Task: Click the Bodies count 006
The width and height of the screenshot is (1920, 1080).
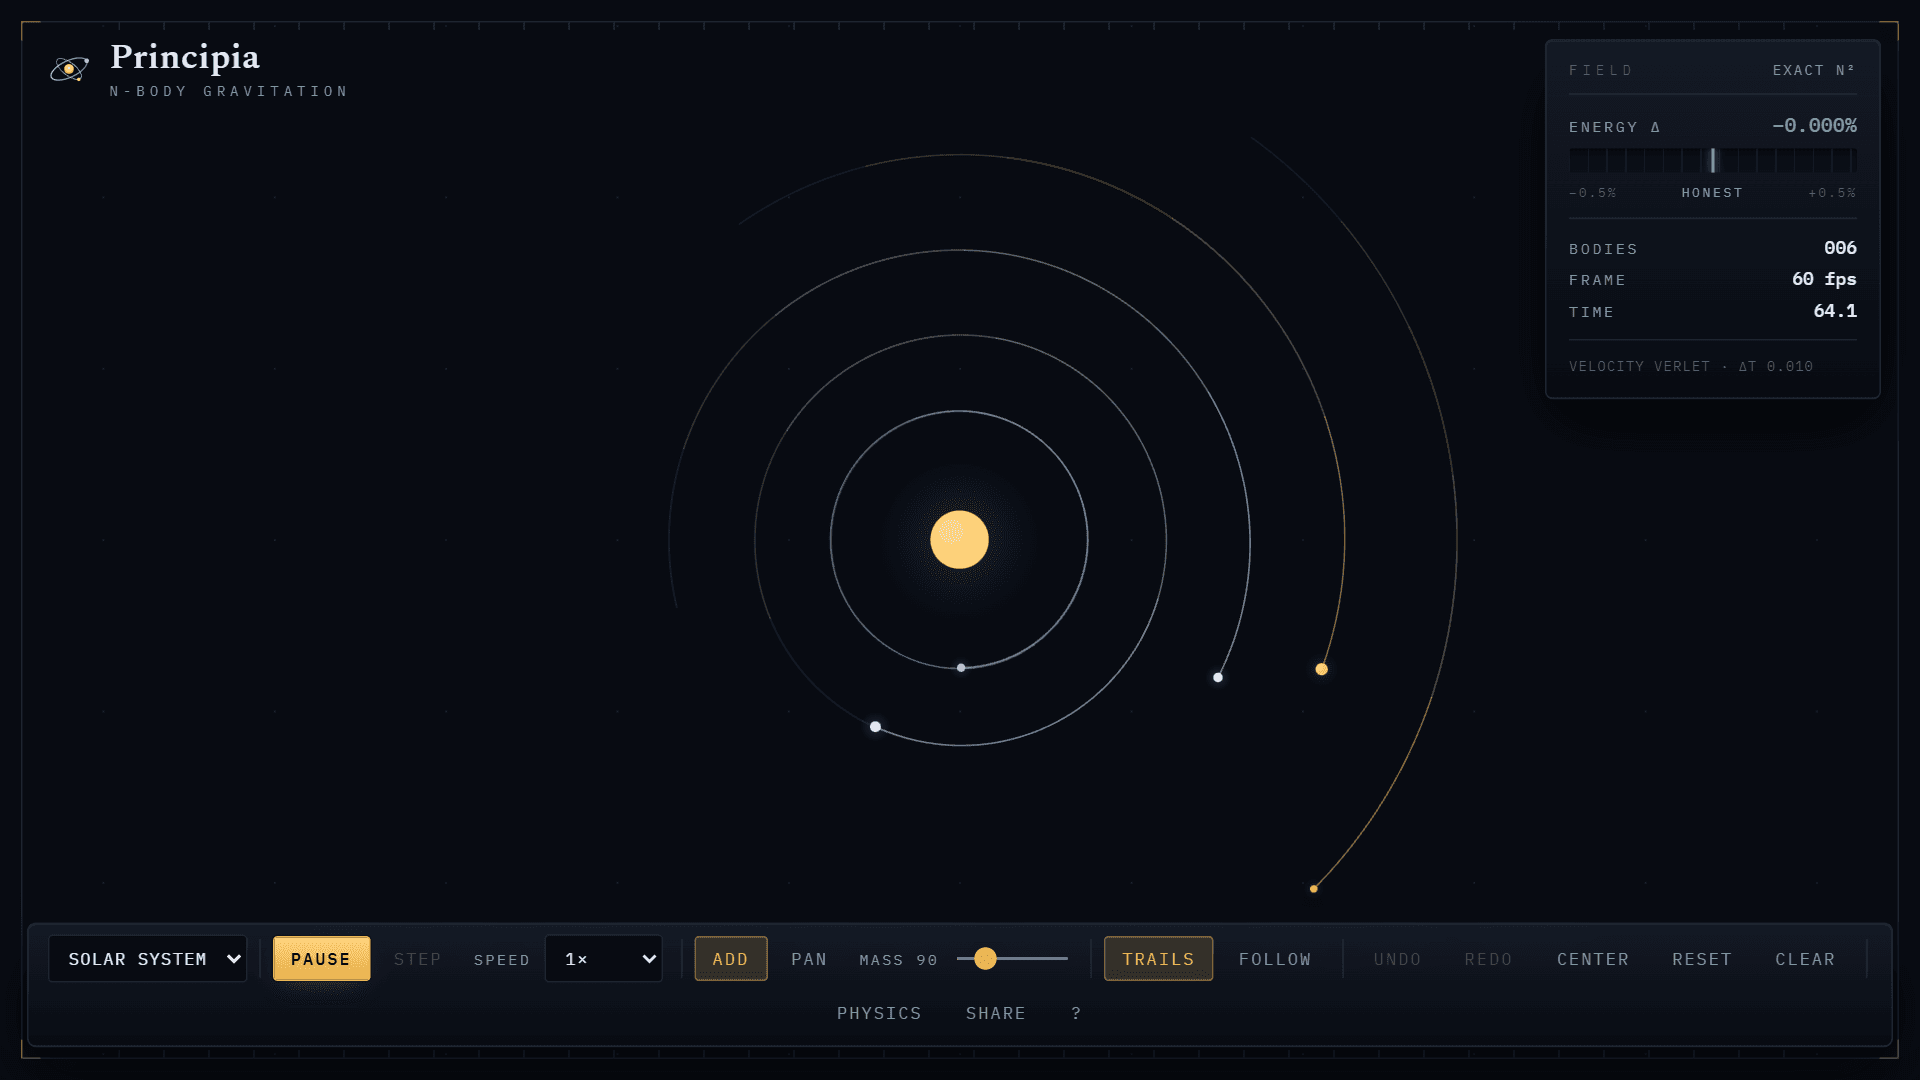Action: (1840, 248)
